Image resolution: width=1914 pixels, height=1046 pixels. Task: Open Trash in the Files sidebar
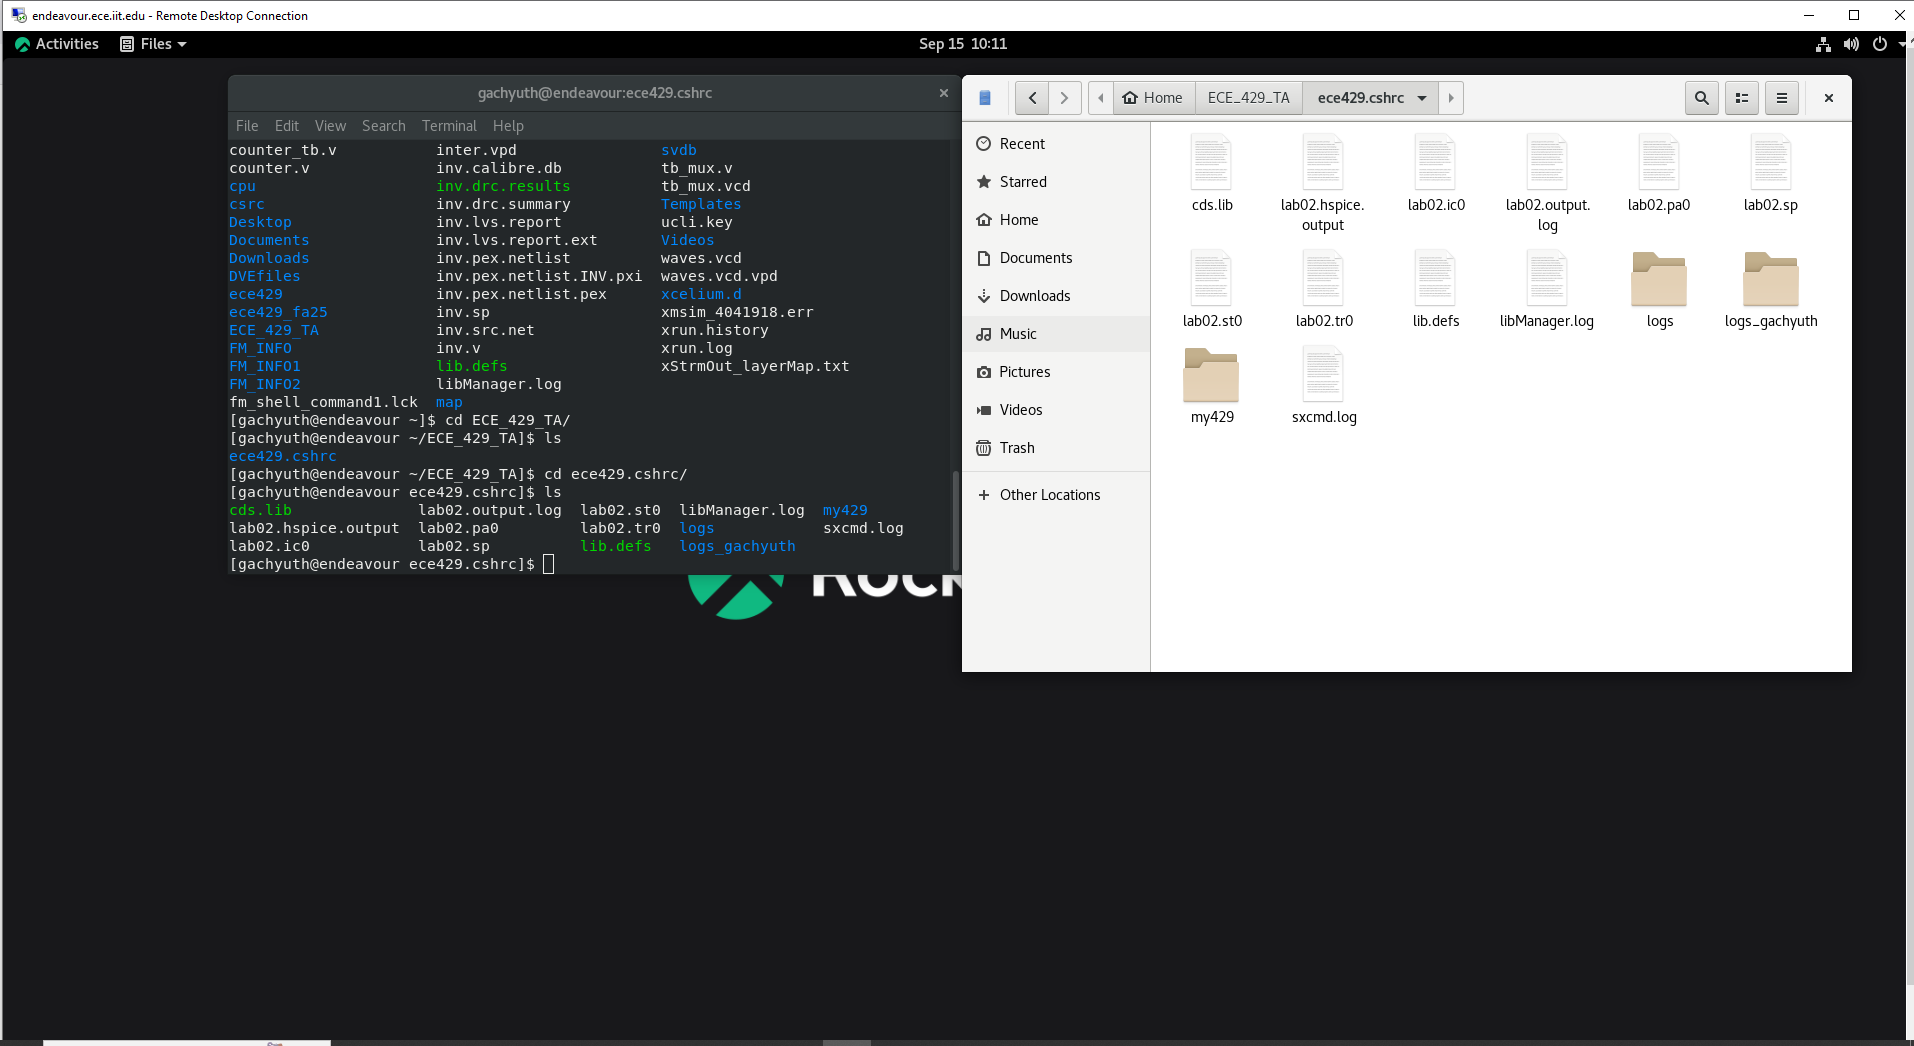(1056, 448)
